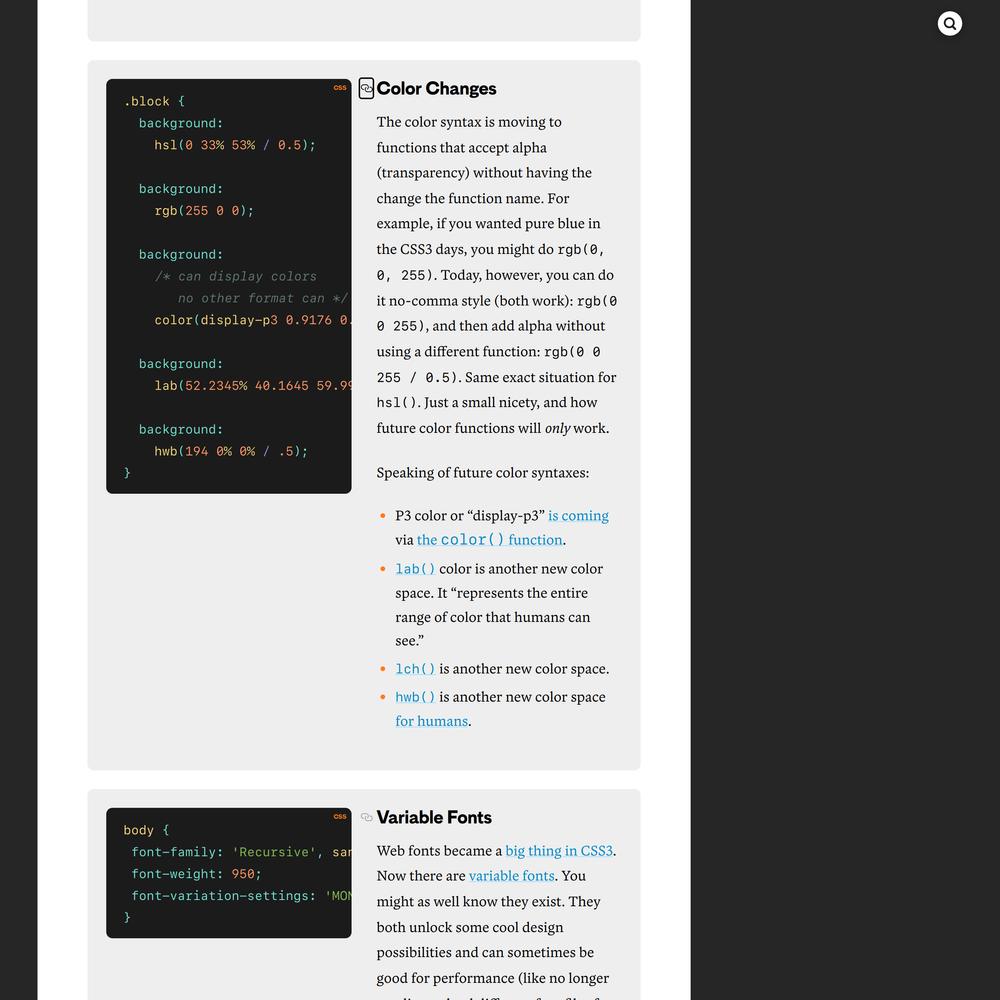The height and width of the screenshot is (1000, 1000).
Task: Click the italic word "only"
Action: (x=557, y=428)
